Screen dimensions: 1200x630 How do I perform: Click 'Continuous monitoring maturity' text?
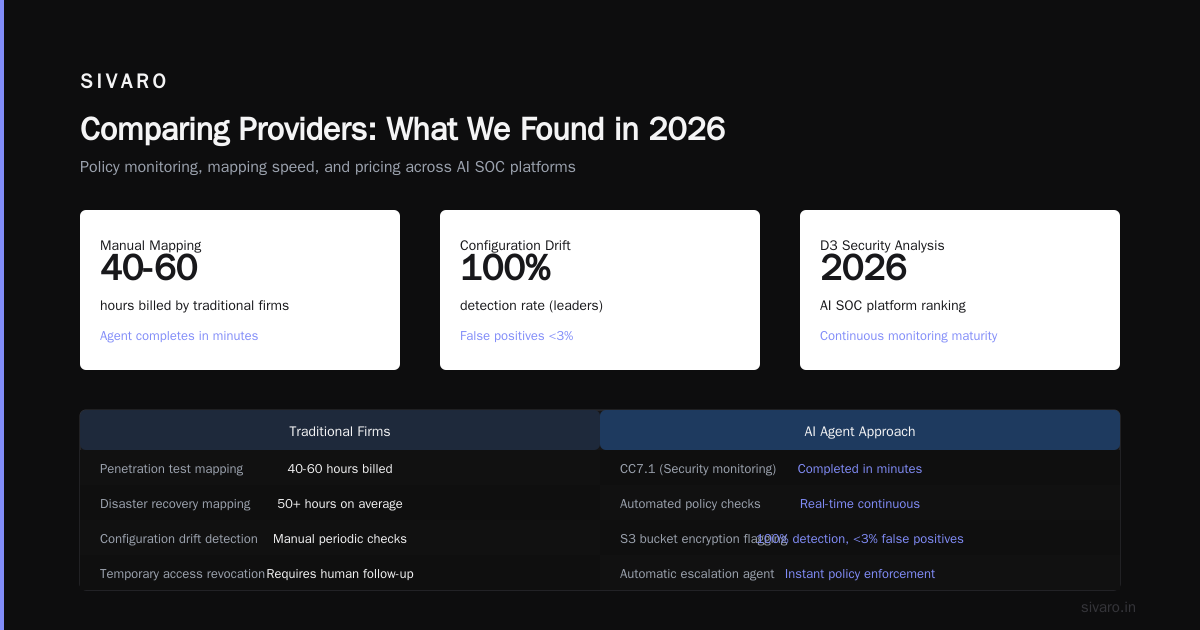(x=908, y=336)
